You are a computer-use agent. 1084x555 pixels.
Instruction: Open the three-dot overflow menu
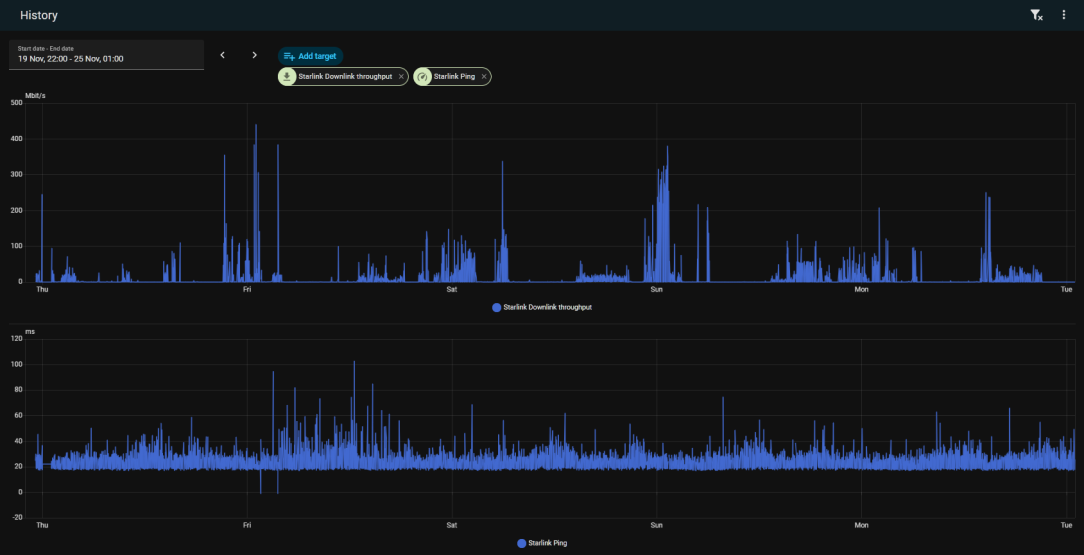point(1064,15)
